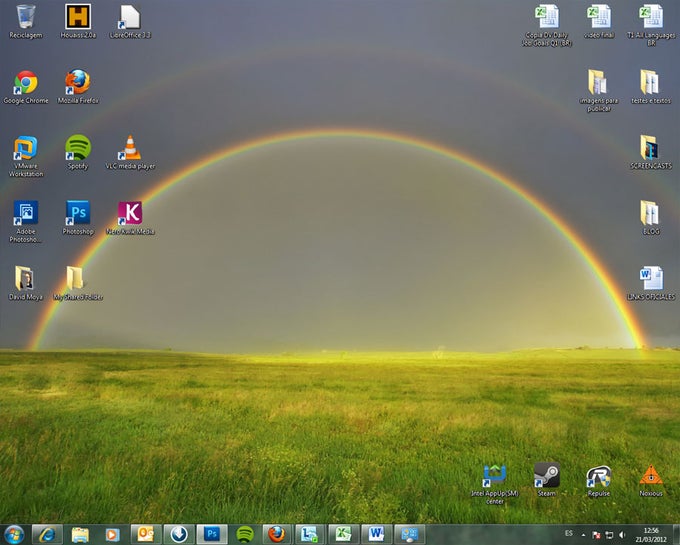Open the ES input language indicator
This screenshot has height=545, width=680.
coord(569,533)
